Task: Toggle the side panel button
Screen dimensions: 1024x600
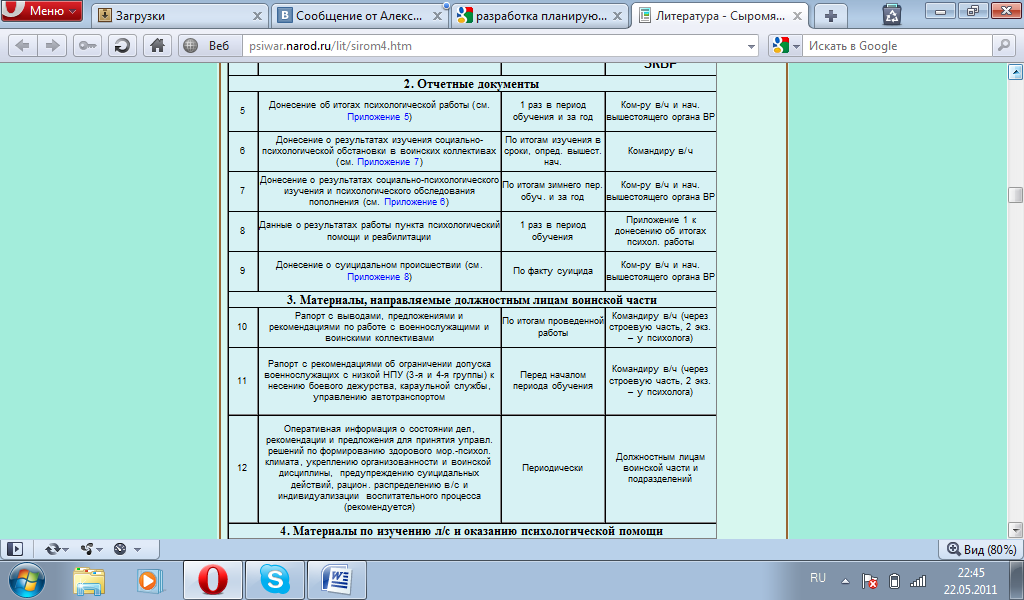Action: 15,549
